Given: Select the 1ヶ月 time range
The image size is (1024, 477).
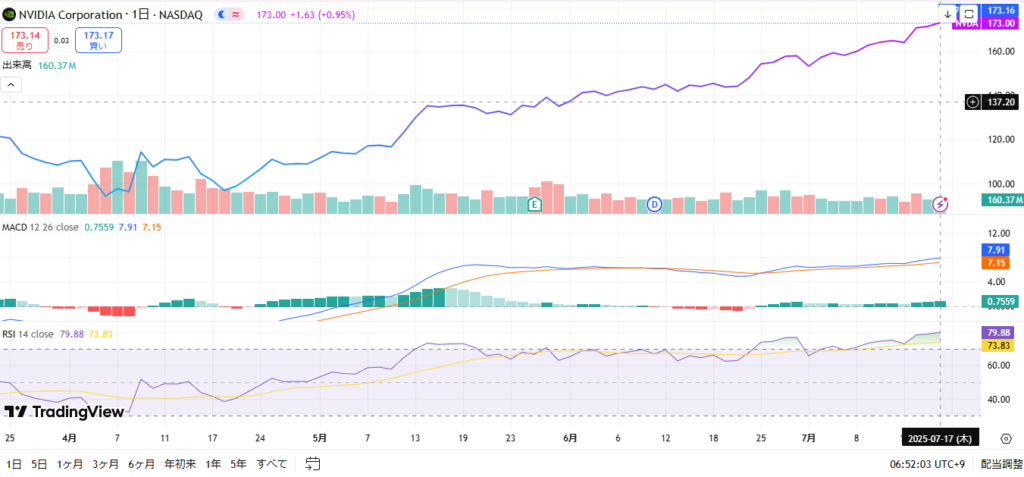Looking at the screenshot, I should tap(69, 464).
